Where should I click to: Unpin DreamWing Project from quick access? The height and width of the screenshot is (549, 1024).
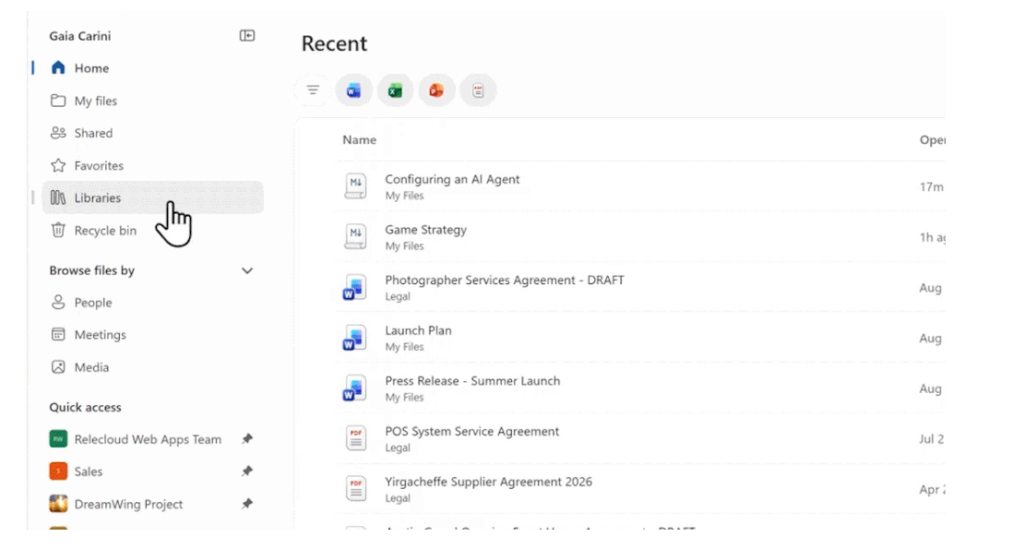tap(247, 503)
